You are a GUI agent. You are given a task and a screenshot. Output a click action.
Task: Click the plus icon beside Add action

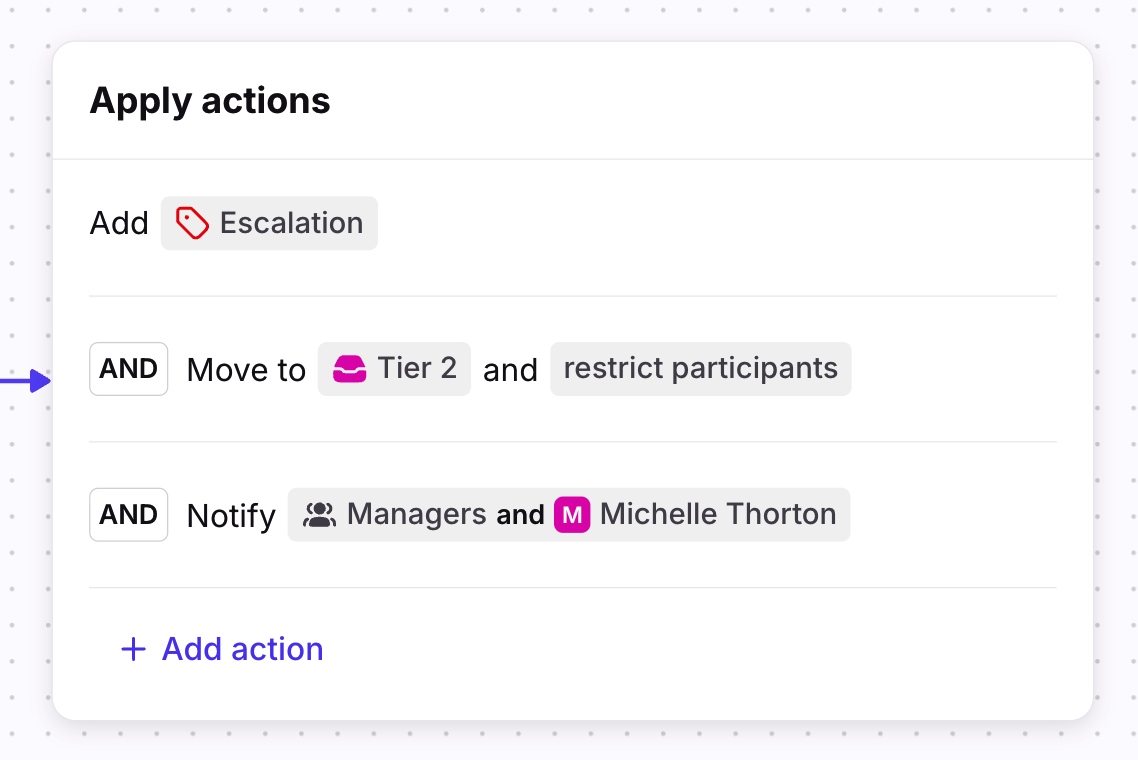[x=133, y=649]
